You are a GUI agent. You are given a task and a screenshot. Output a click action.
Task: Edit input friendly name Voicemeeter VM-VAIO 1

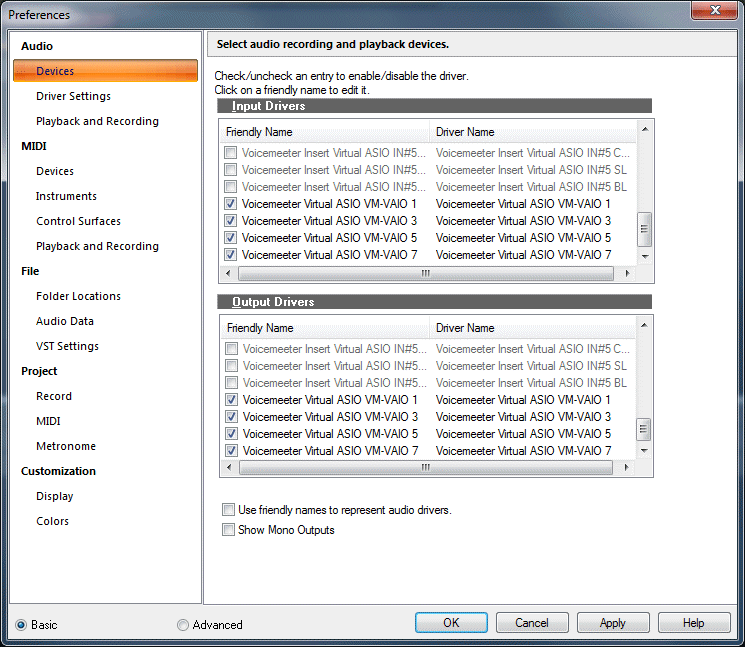click(329, 204)
